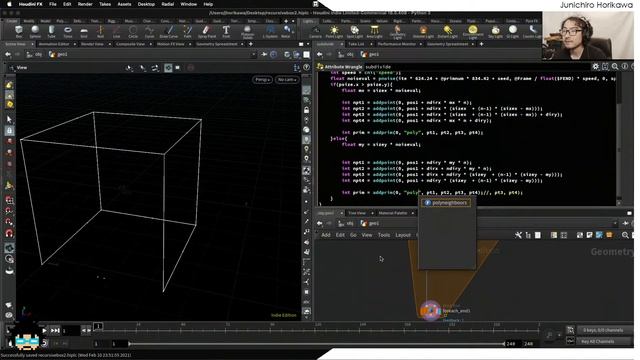Add an Area Light

pyautogui.click(x=374, y=31)
